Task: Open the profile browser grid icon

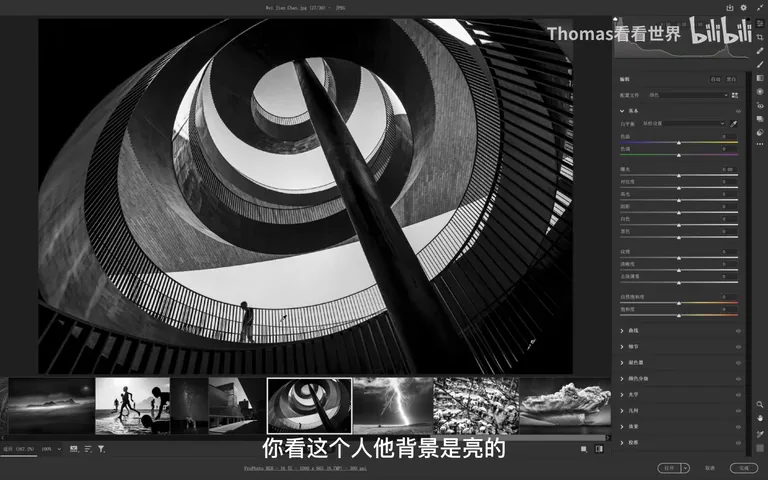Action: click(x=735, y=95)
